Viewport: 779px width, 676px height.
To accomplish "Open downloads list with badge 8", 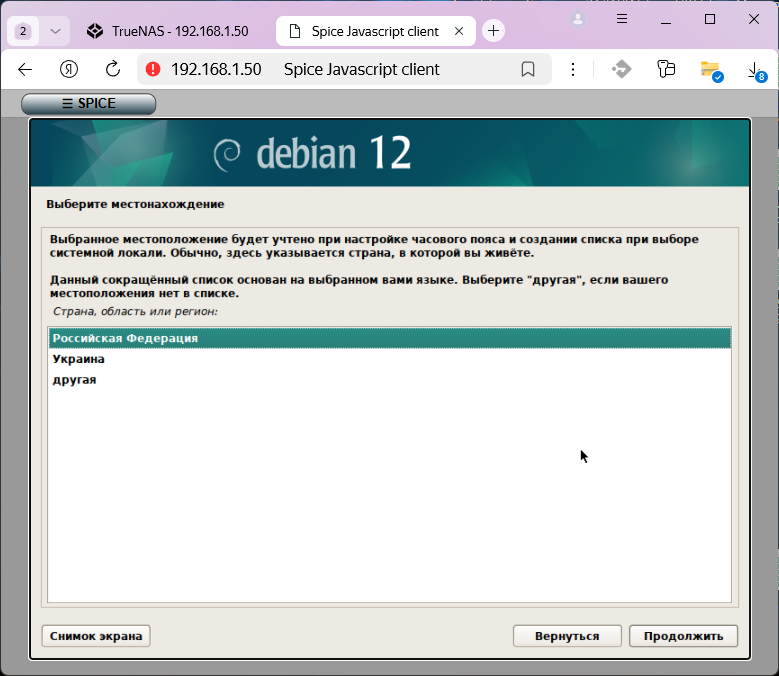I will pos(756,71).
